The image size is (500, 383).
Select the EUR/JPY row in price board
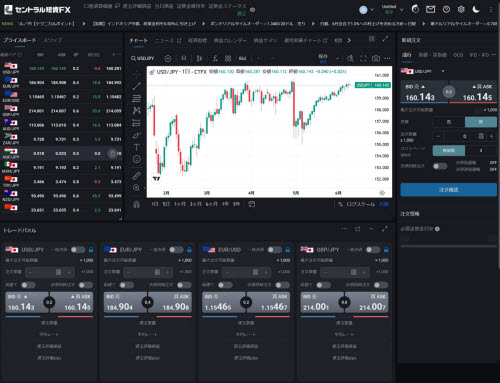coord(62,83)
